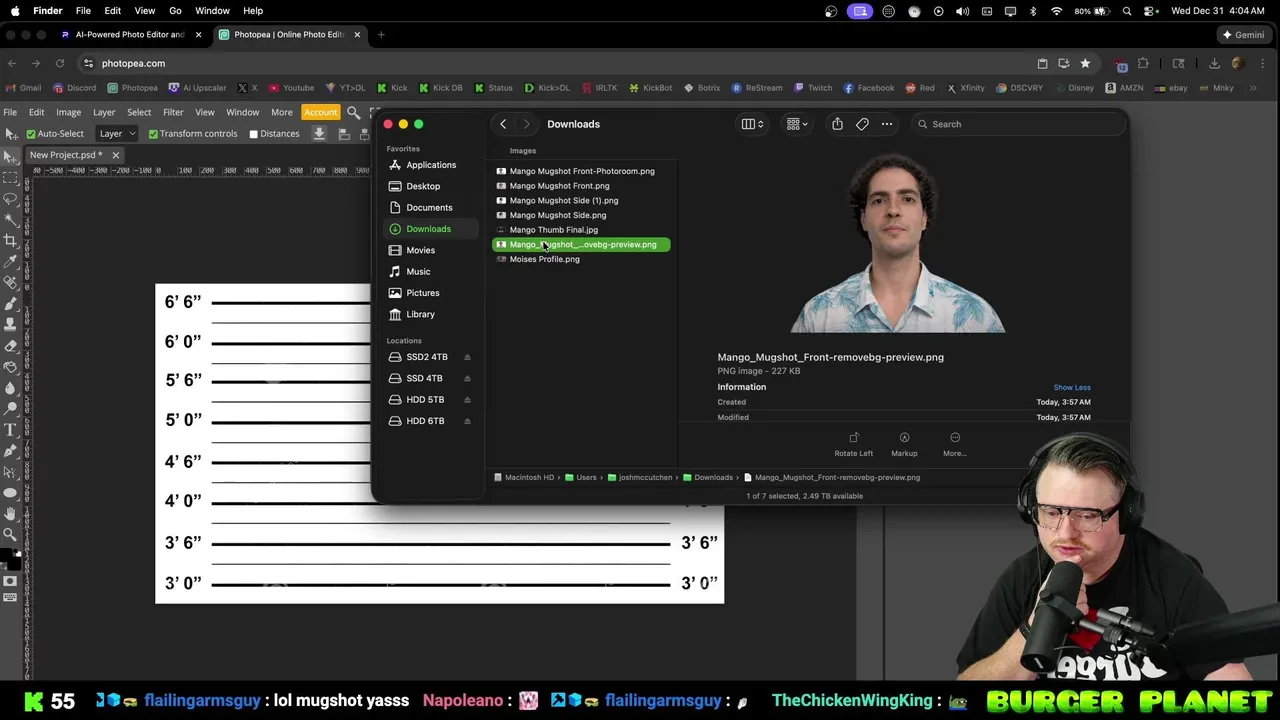Enable Distances checkbox

tap(253, 134)
